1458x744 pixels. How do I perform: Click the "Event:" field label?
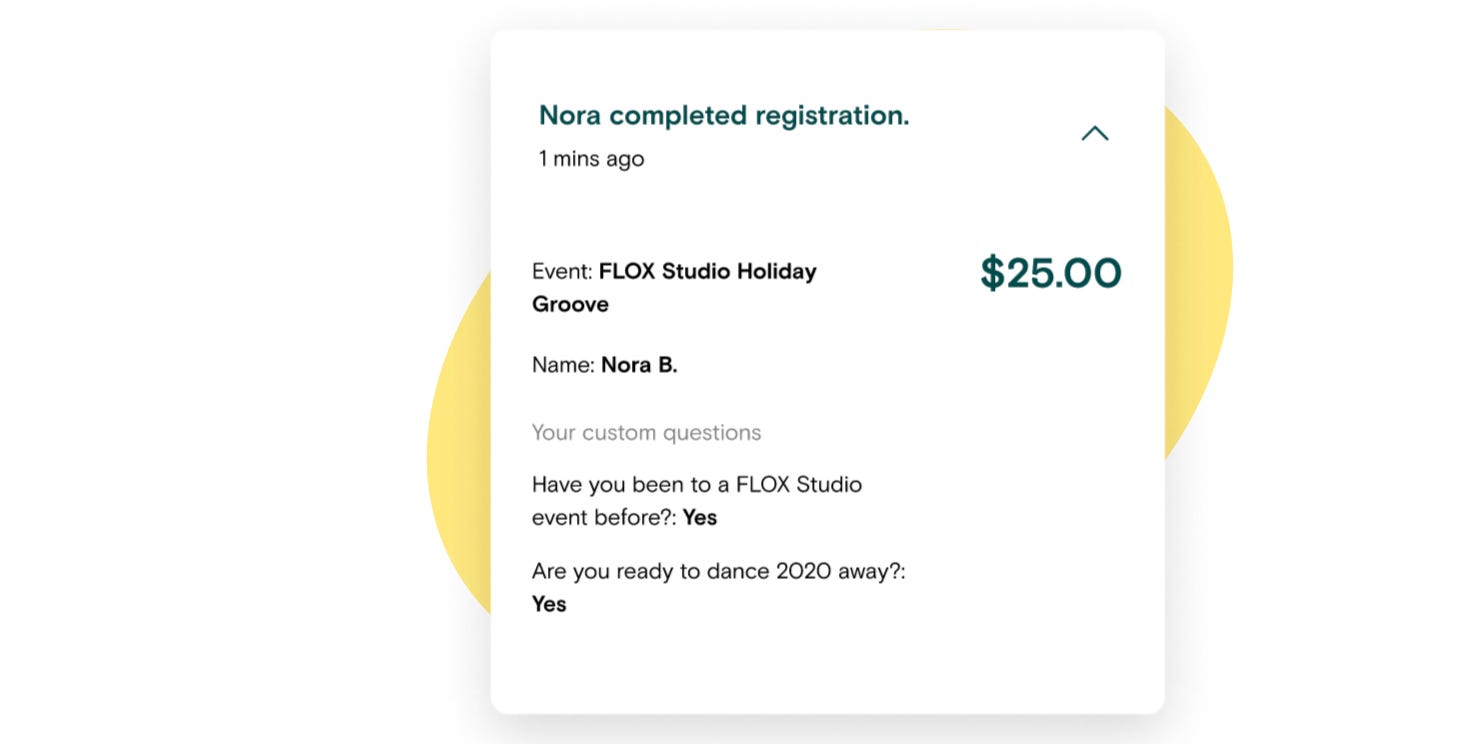[562, 272]
